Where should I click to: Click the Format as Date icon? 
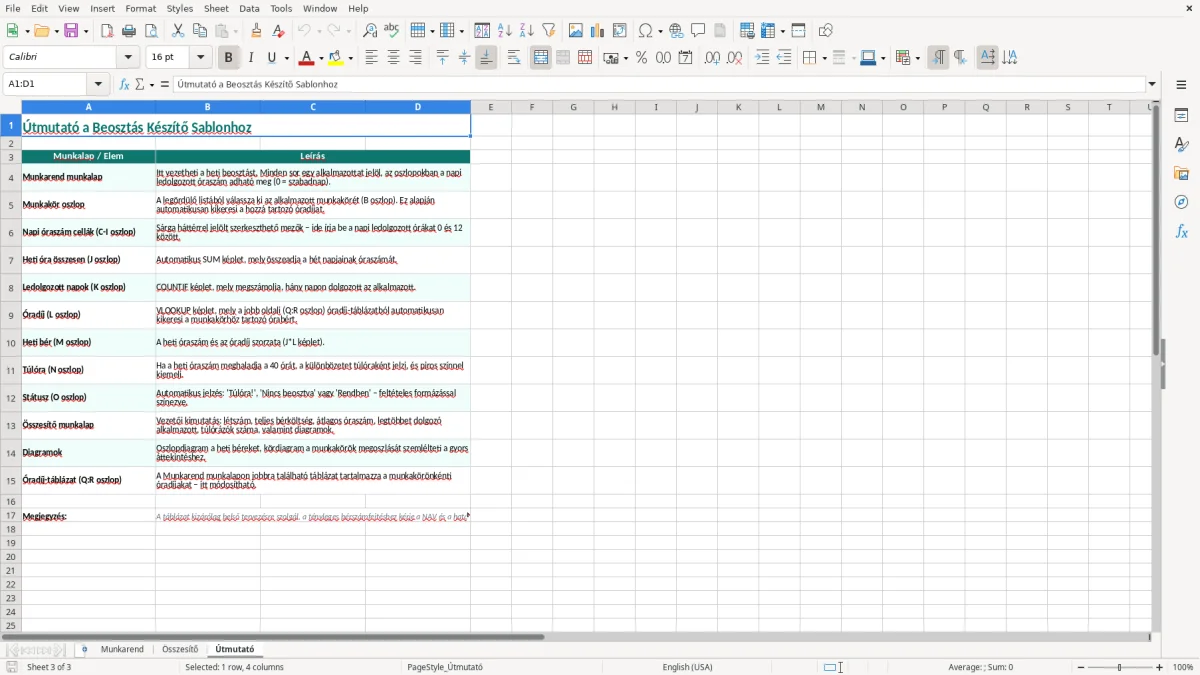(685, 58)
